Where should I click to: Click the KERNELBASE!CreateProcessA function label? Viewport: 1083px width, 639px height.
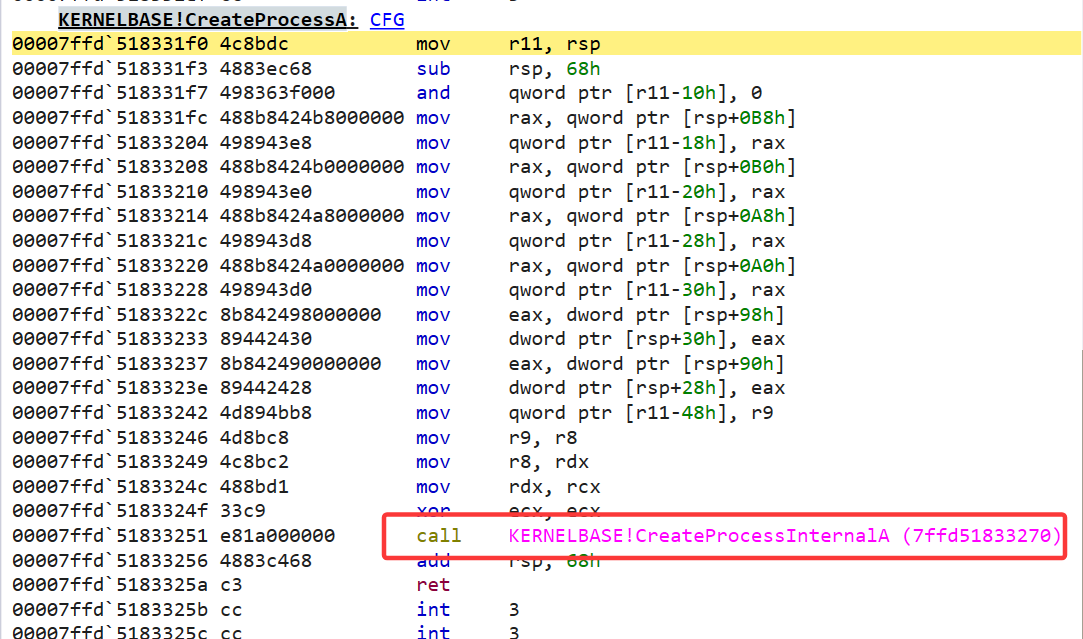point(207,19)
